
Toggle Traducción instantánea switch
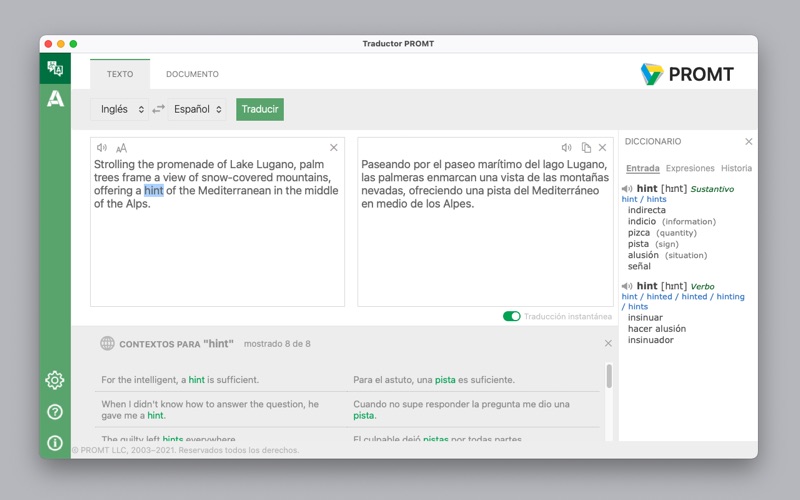point(511,316)
